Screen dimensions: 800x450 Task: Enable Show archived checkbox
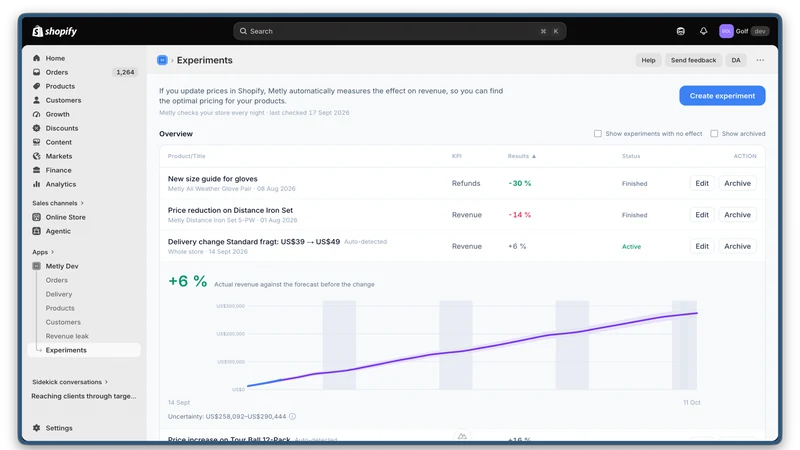pyautogui.click(x=714, y=134)
